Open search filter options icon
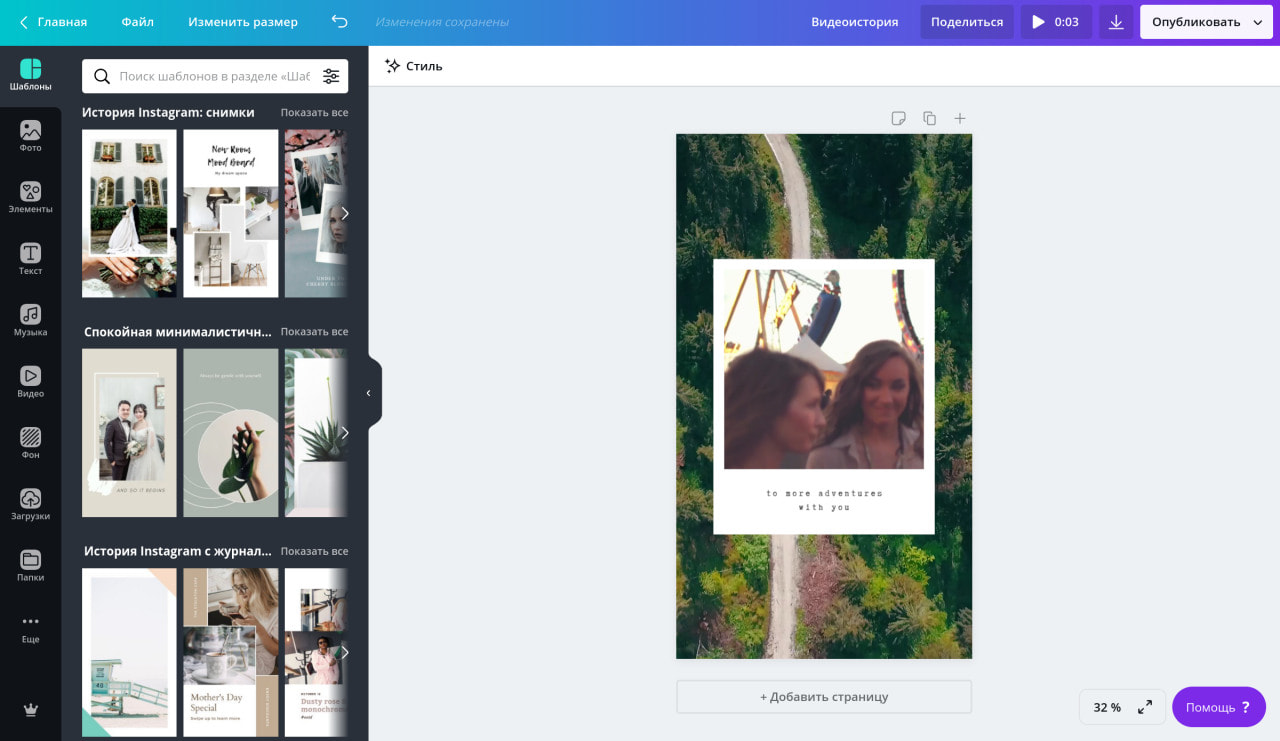Image resolution: width=1280 pixels, height=741 pixels. point(331,76)
